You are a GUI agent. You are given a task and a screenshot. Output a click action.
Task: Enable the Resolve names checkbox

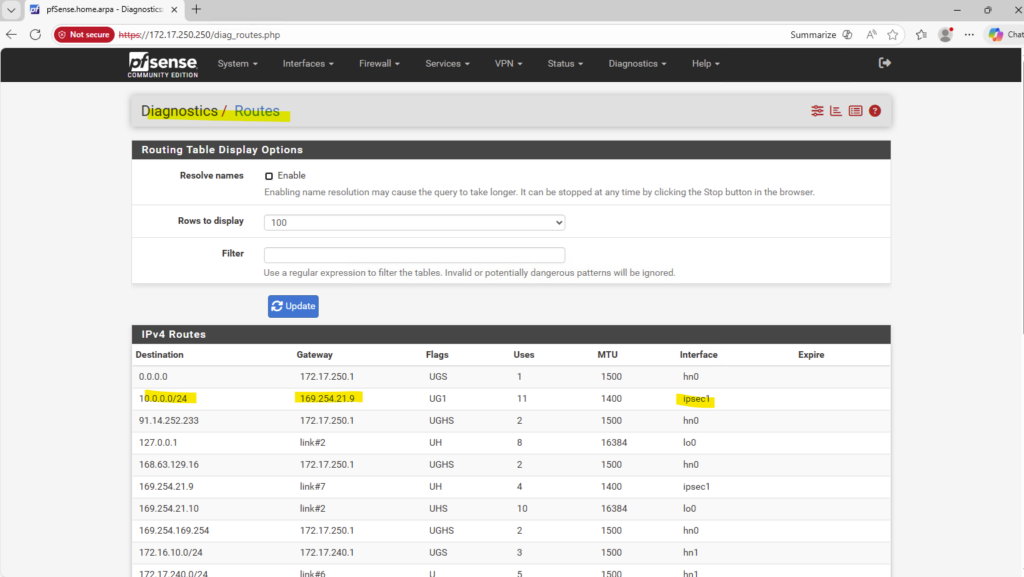click(269, 176)
